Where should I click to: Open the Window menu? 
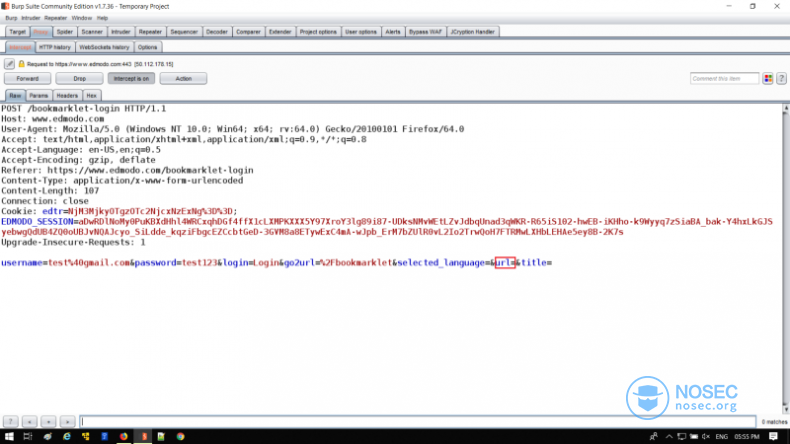tap(82, 18)
